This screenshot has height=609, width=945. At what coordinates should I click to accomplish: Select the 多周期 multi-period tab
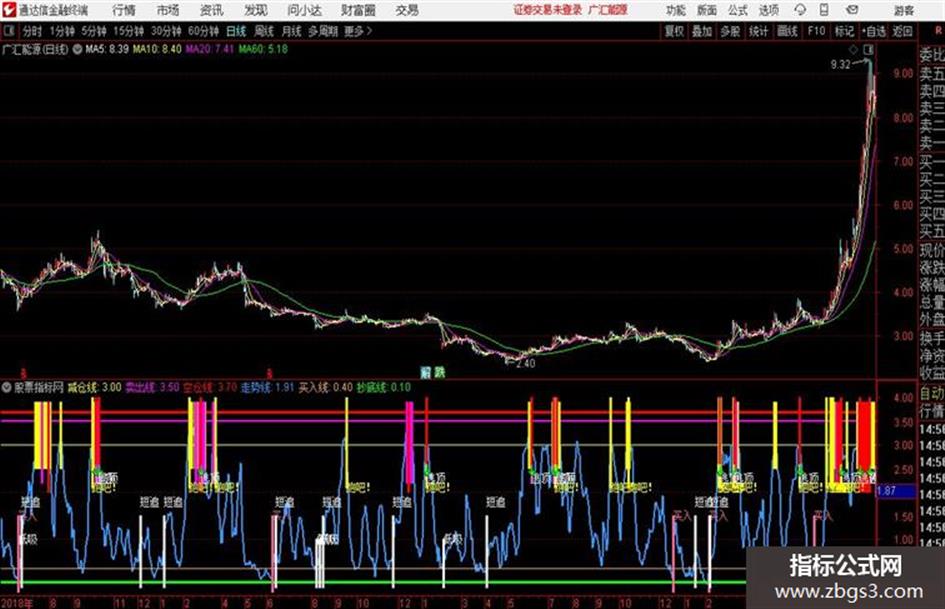(322, 31)
